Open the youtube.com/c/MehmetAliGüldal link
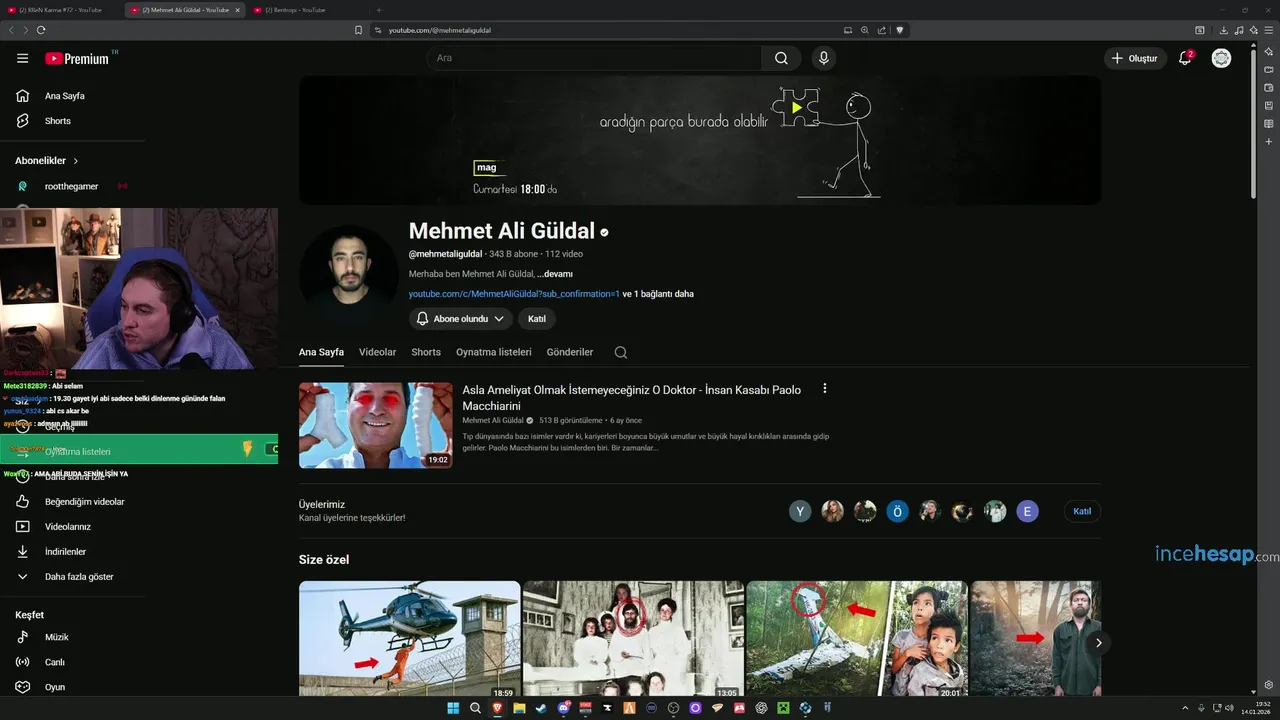1280x720 pixels. point(514,294)
